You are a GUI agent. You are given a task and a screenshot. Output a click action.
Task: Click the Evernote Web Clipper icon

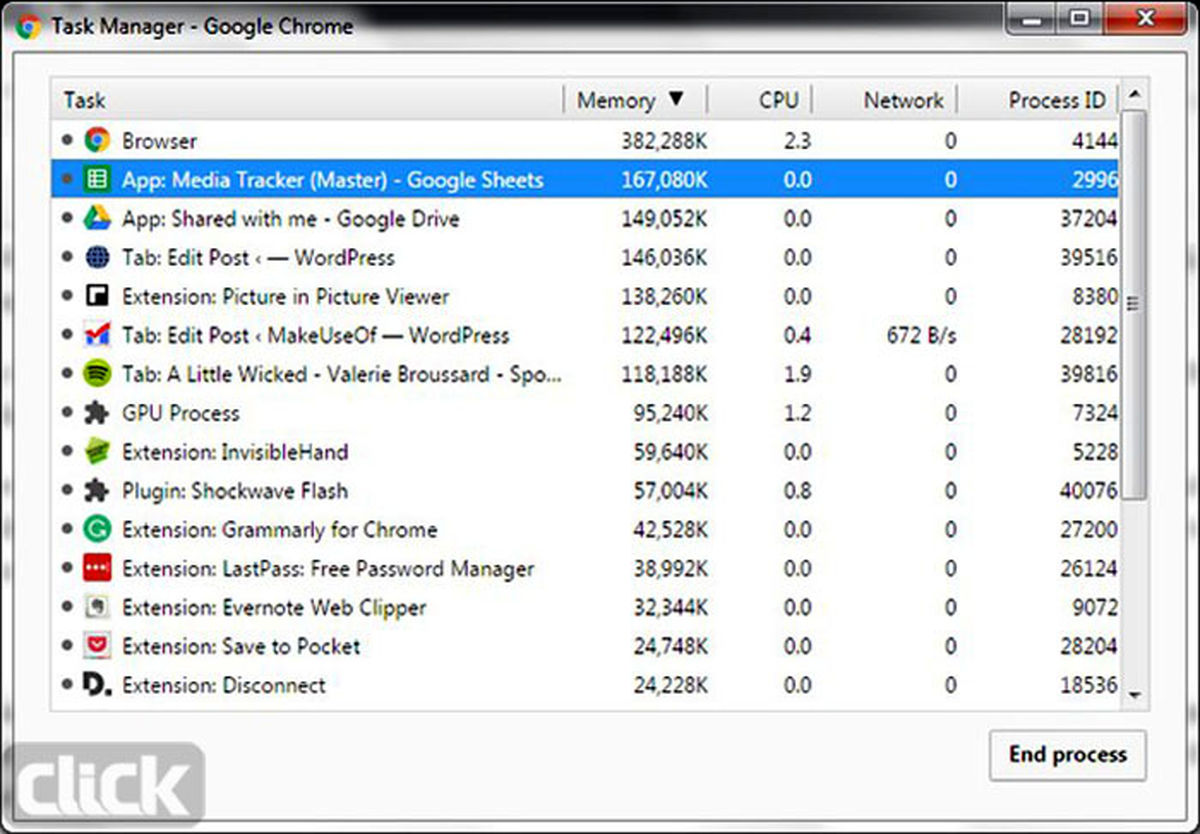click(97, 608)
